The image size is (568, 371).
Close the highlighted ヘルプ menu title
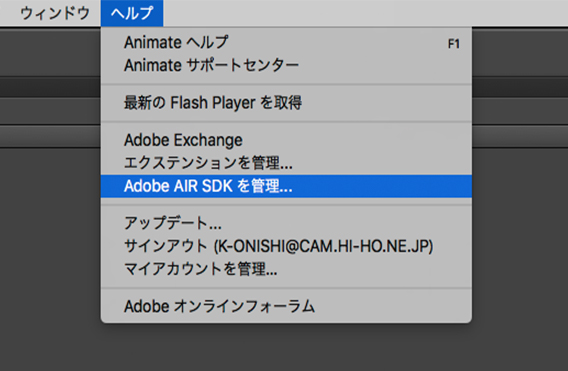pyautogui.click(x=132, y=13)
